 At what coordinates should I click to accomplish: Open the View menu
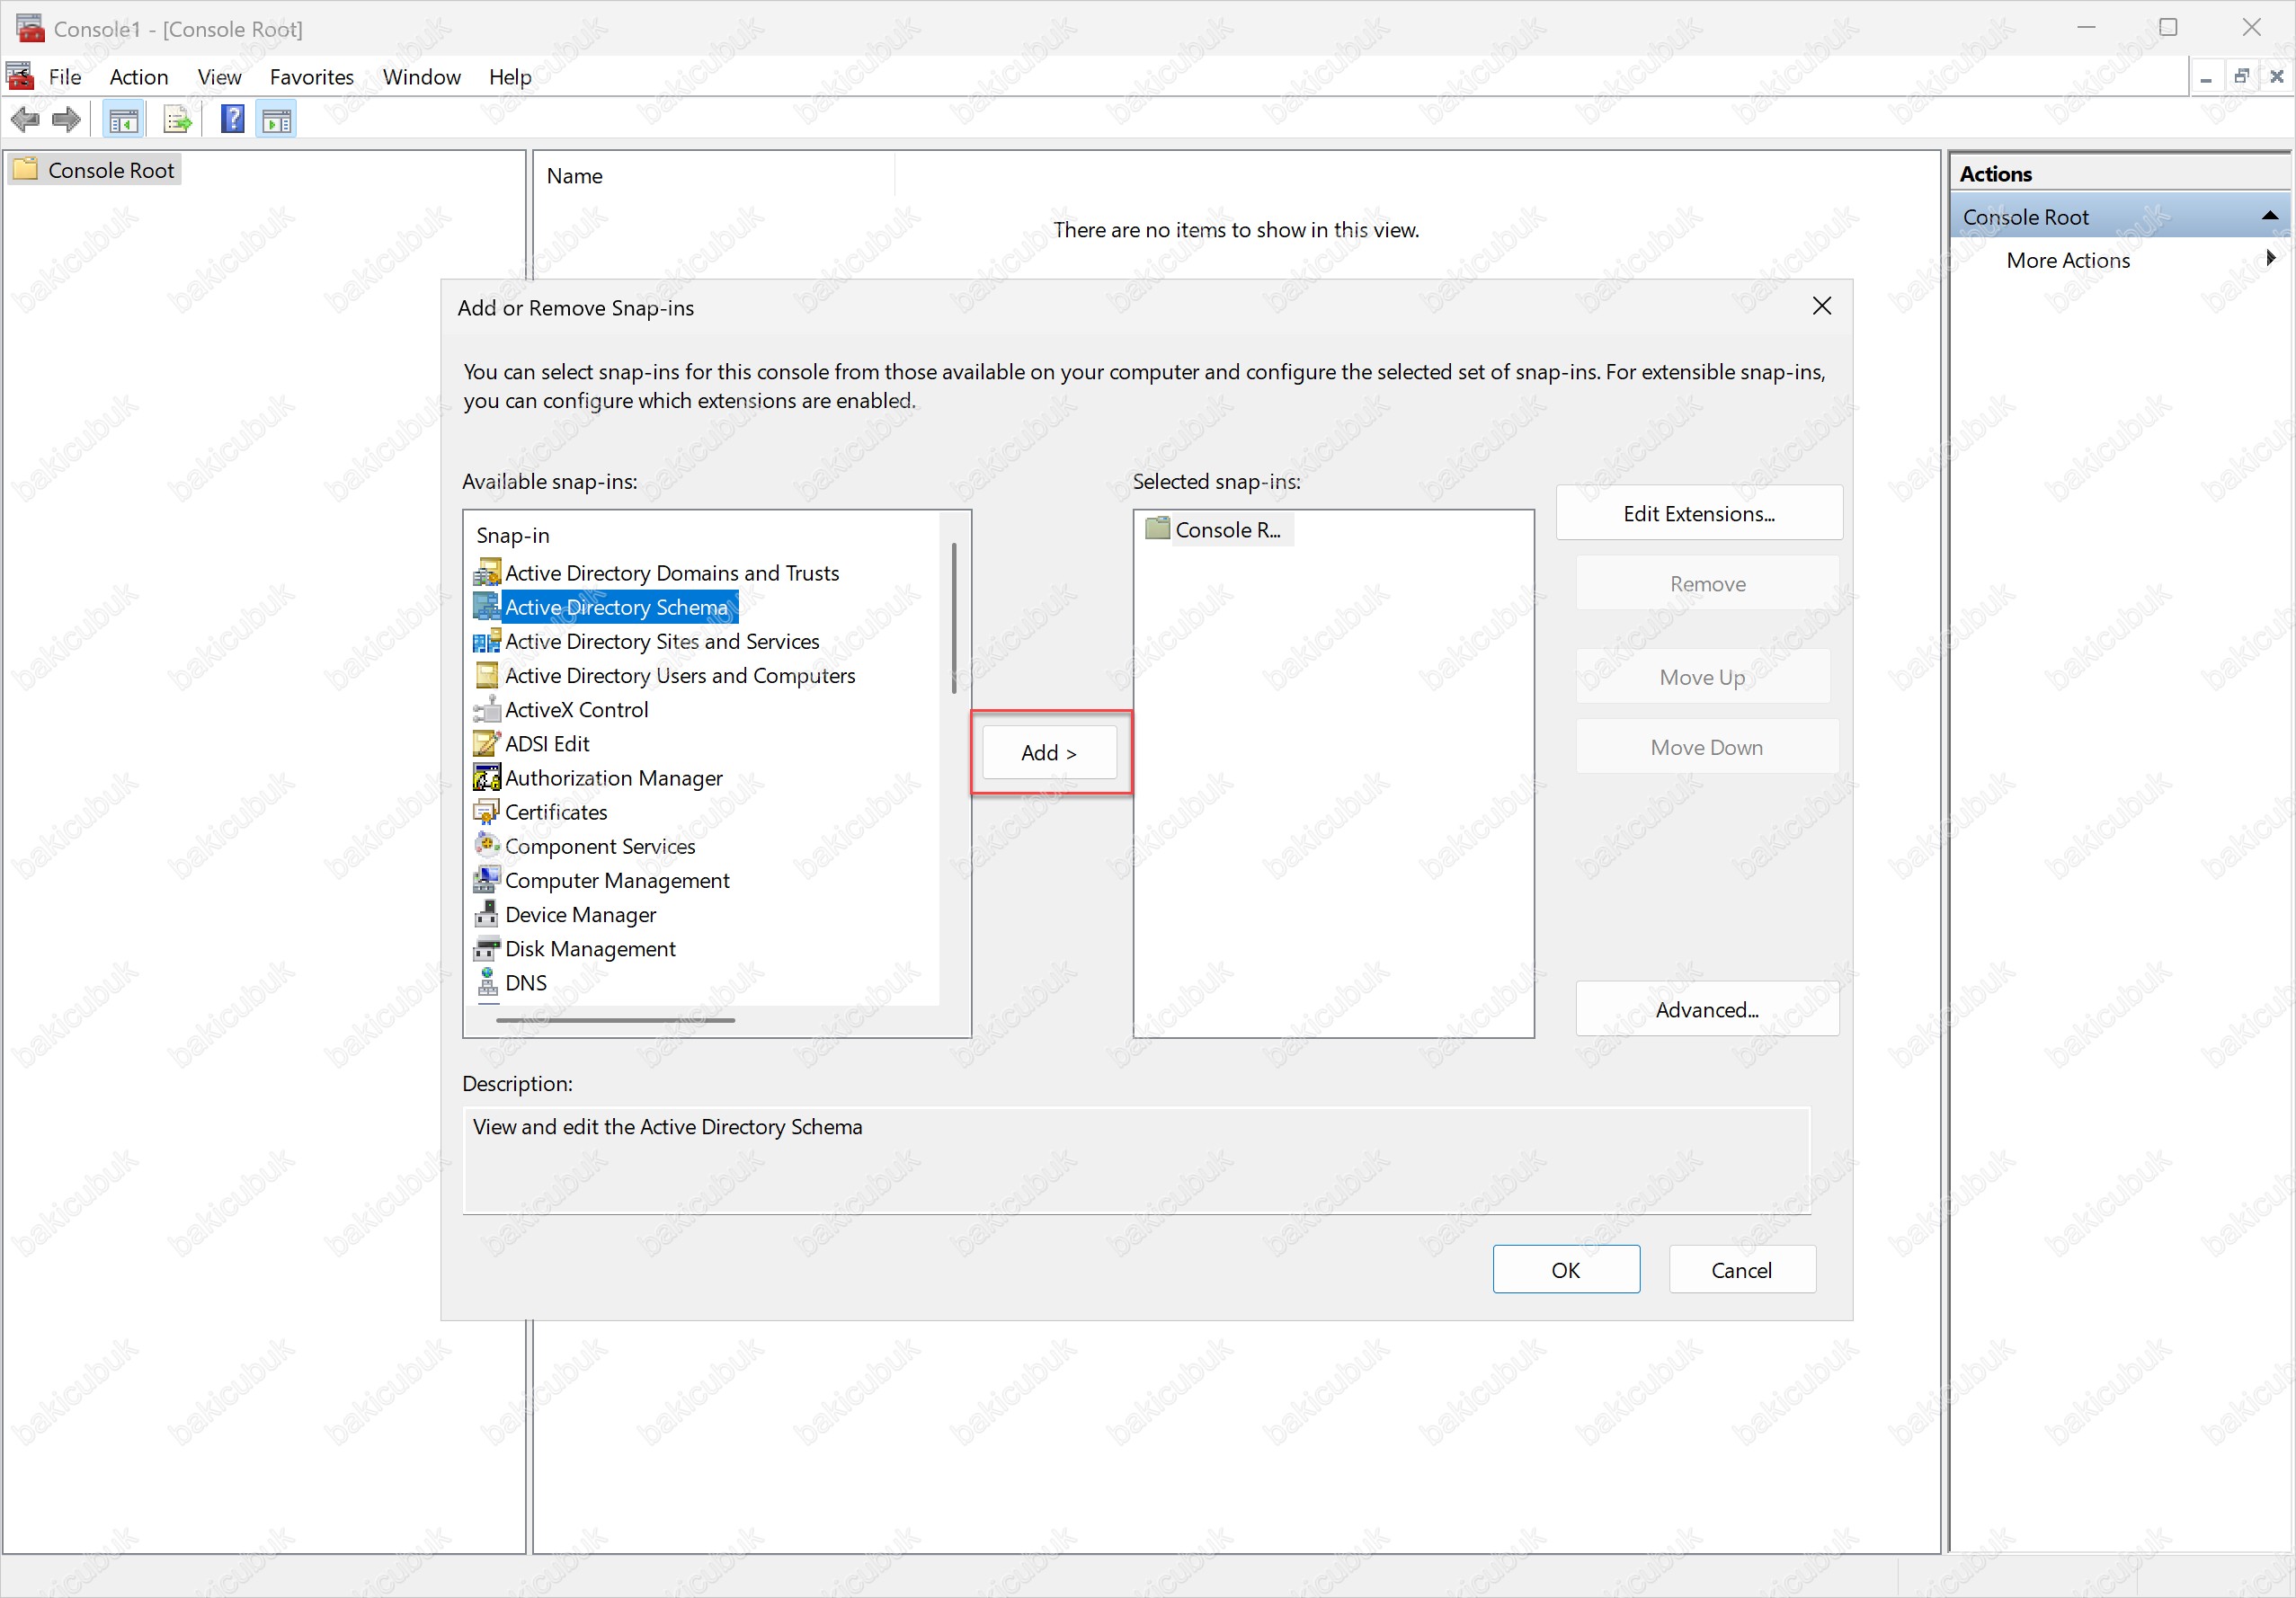219,77
